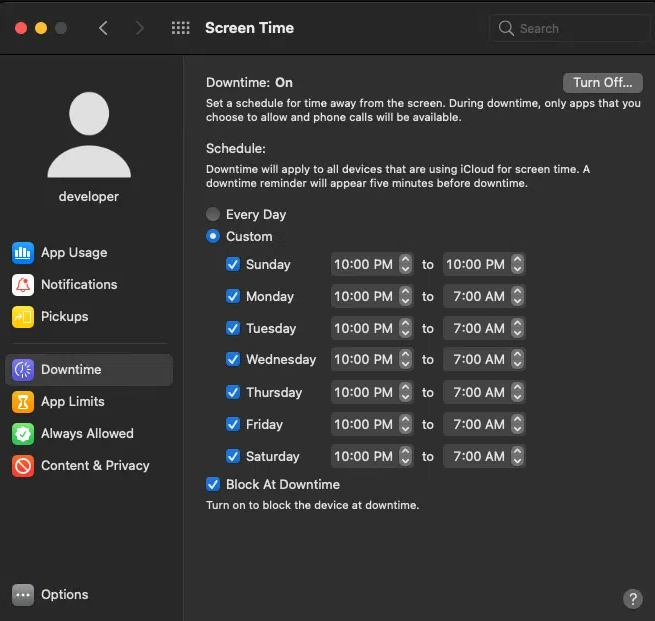Click the Notifications bell icon
The height and width of the screenshot is (621, 655).
pos(23,285)
